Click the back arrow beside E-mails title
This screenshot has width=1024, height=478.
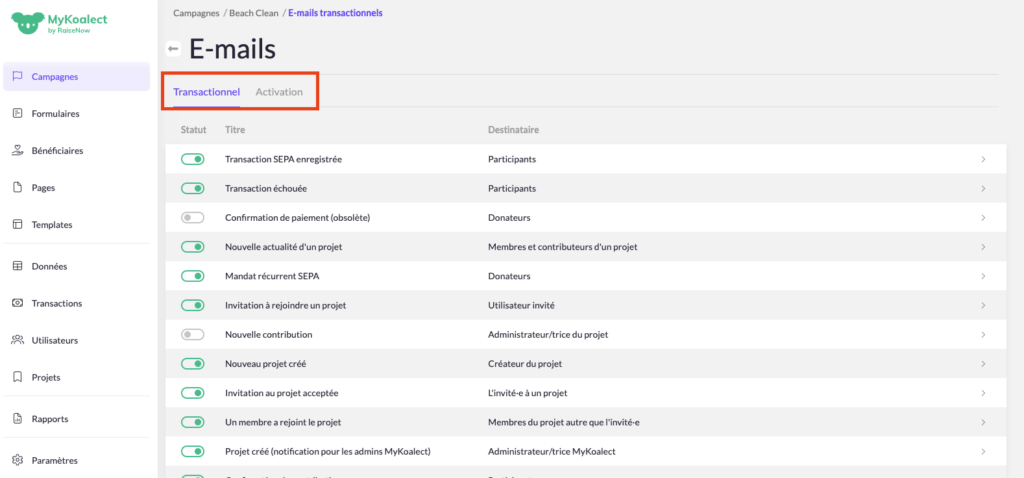tap(173, 49)
